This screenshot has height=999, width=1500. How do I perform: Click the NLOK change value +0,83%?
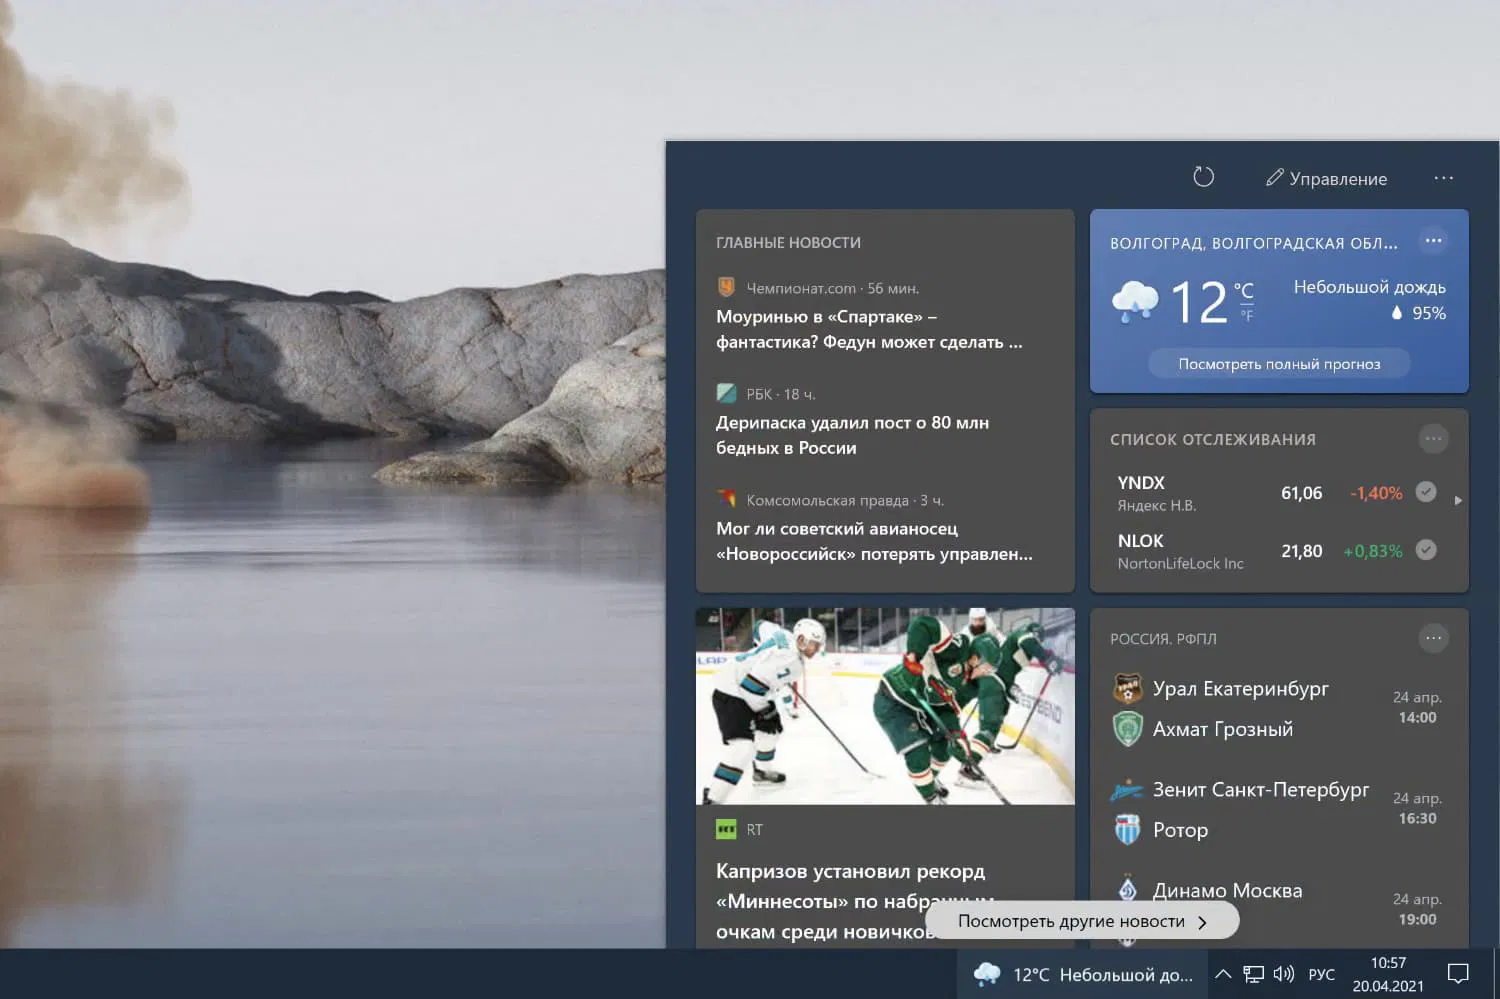(1373, 551)
